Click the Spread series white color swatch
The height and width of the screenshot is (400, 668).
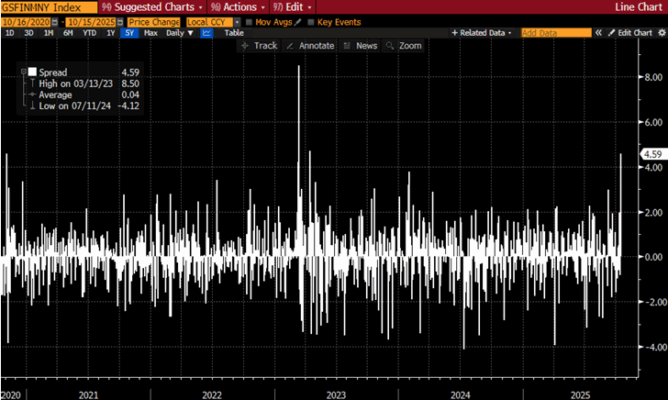tap(32, 71)
